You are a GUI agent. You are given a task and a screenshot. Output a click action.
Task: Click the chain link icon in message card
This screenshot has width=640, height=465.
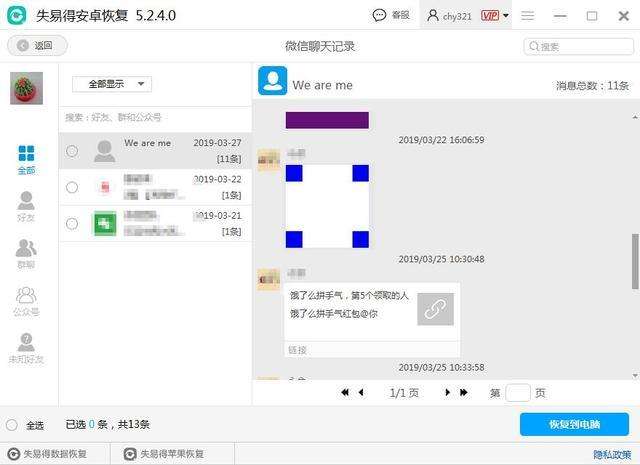[x=435, y=309]
